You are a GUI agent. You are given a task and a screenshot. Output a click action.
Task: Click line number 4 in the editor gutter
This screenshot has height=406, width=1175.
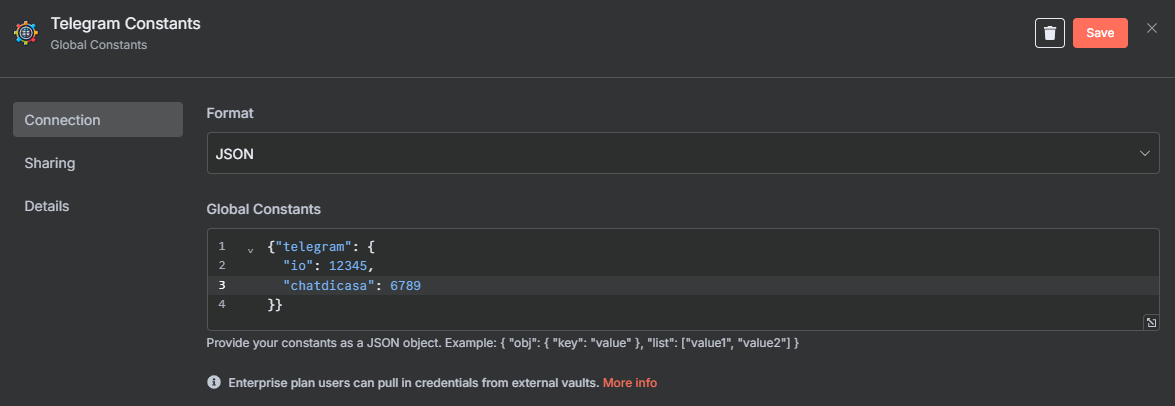[x=221, y=304]
